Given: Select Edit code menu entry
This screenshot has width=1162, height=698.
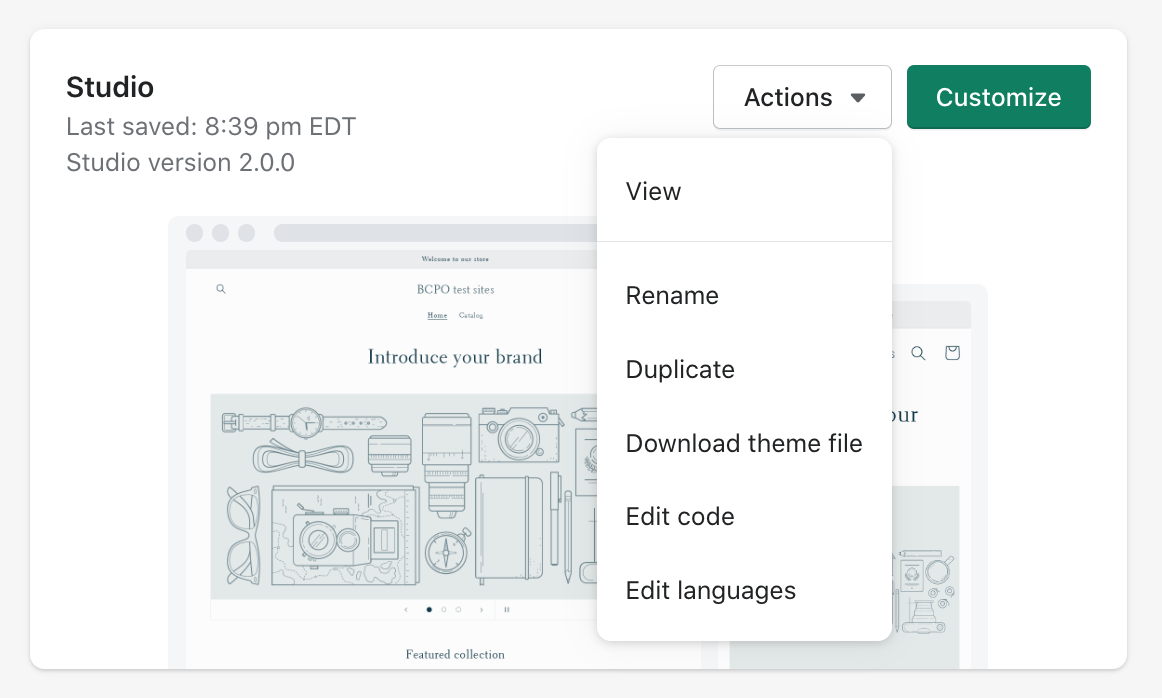Looking at the screenshot, I should tap(744, 516).
